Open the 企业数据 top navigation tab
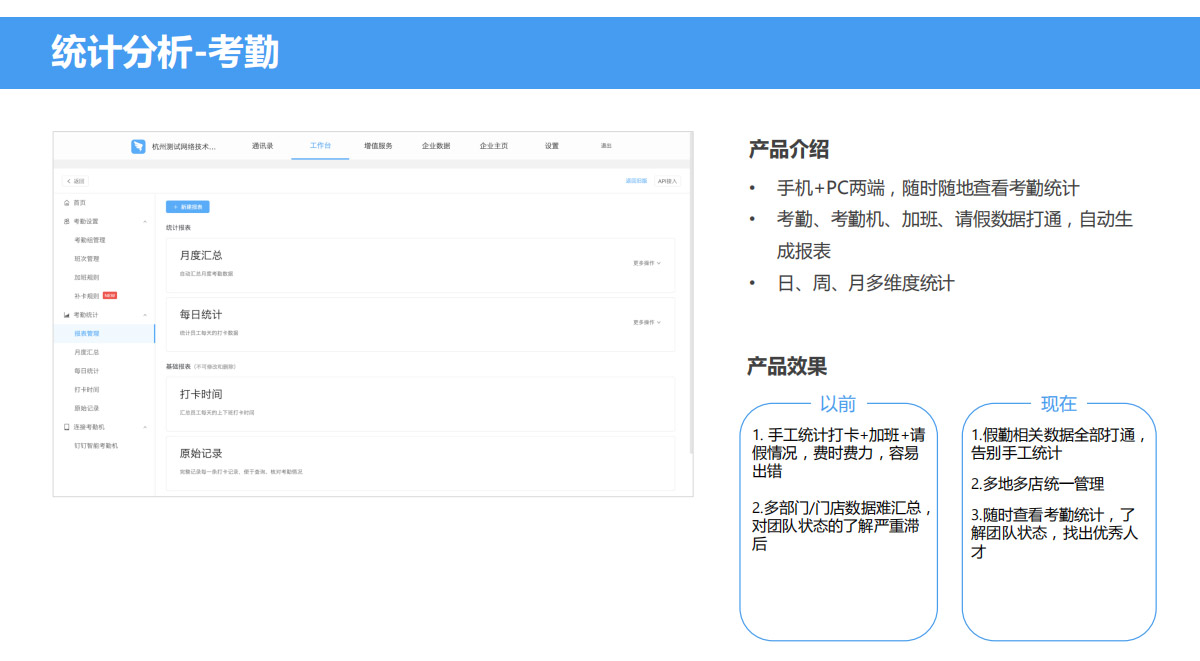The height and width of the screenshot is (661, 1200). 436,146
